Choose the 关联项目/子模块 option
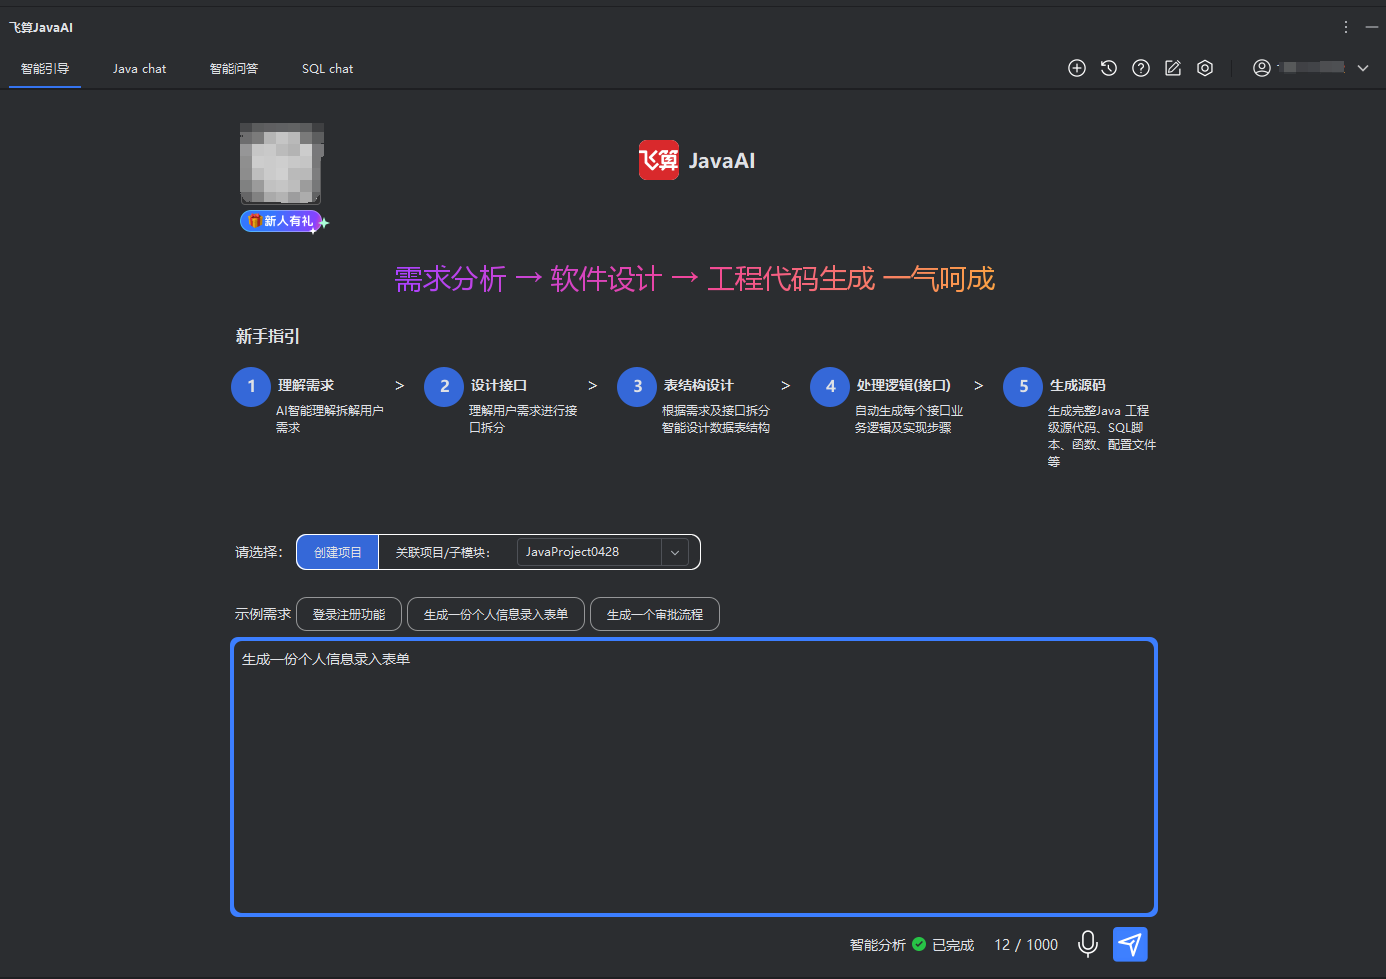1386x979 pixels. [443, 552]
